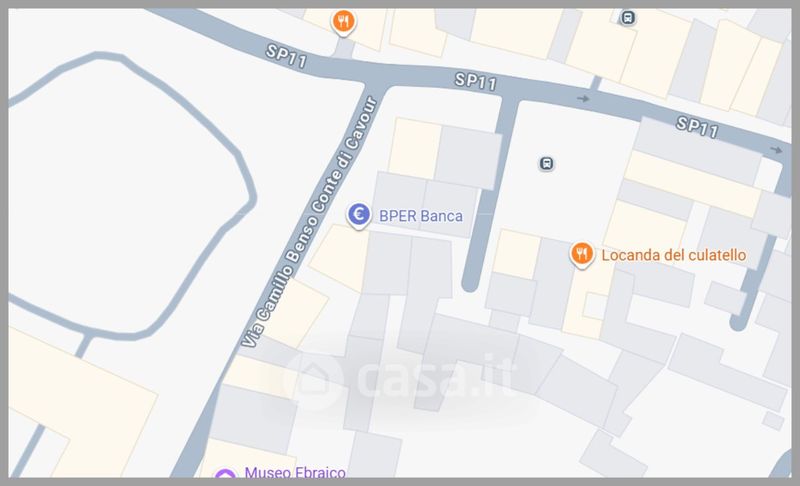Select the bus stop icon at top right
Viewport: 800px width, 486px height.
[x=628, y=18]
